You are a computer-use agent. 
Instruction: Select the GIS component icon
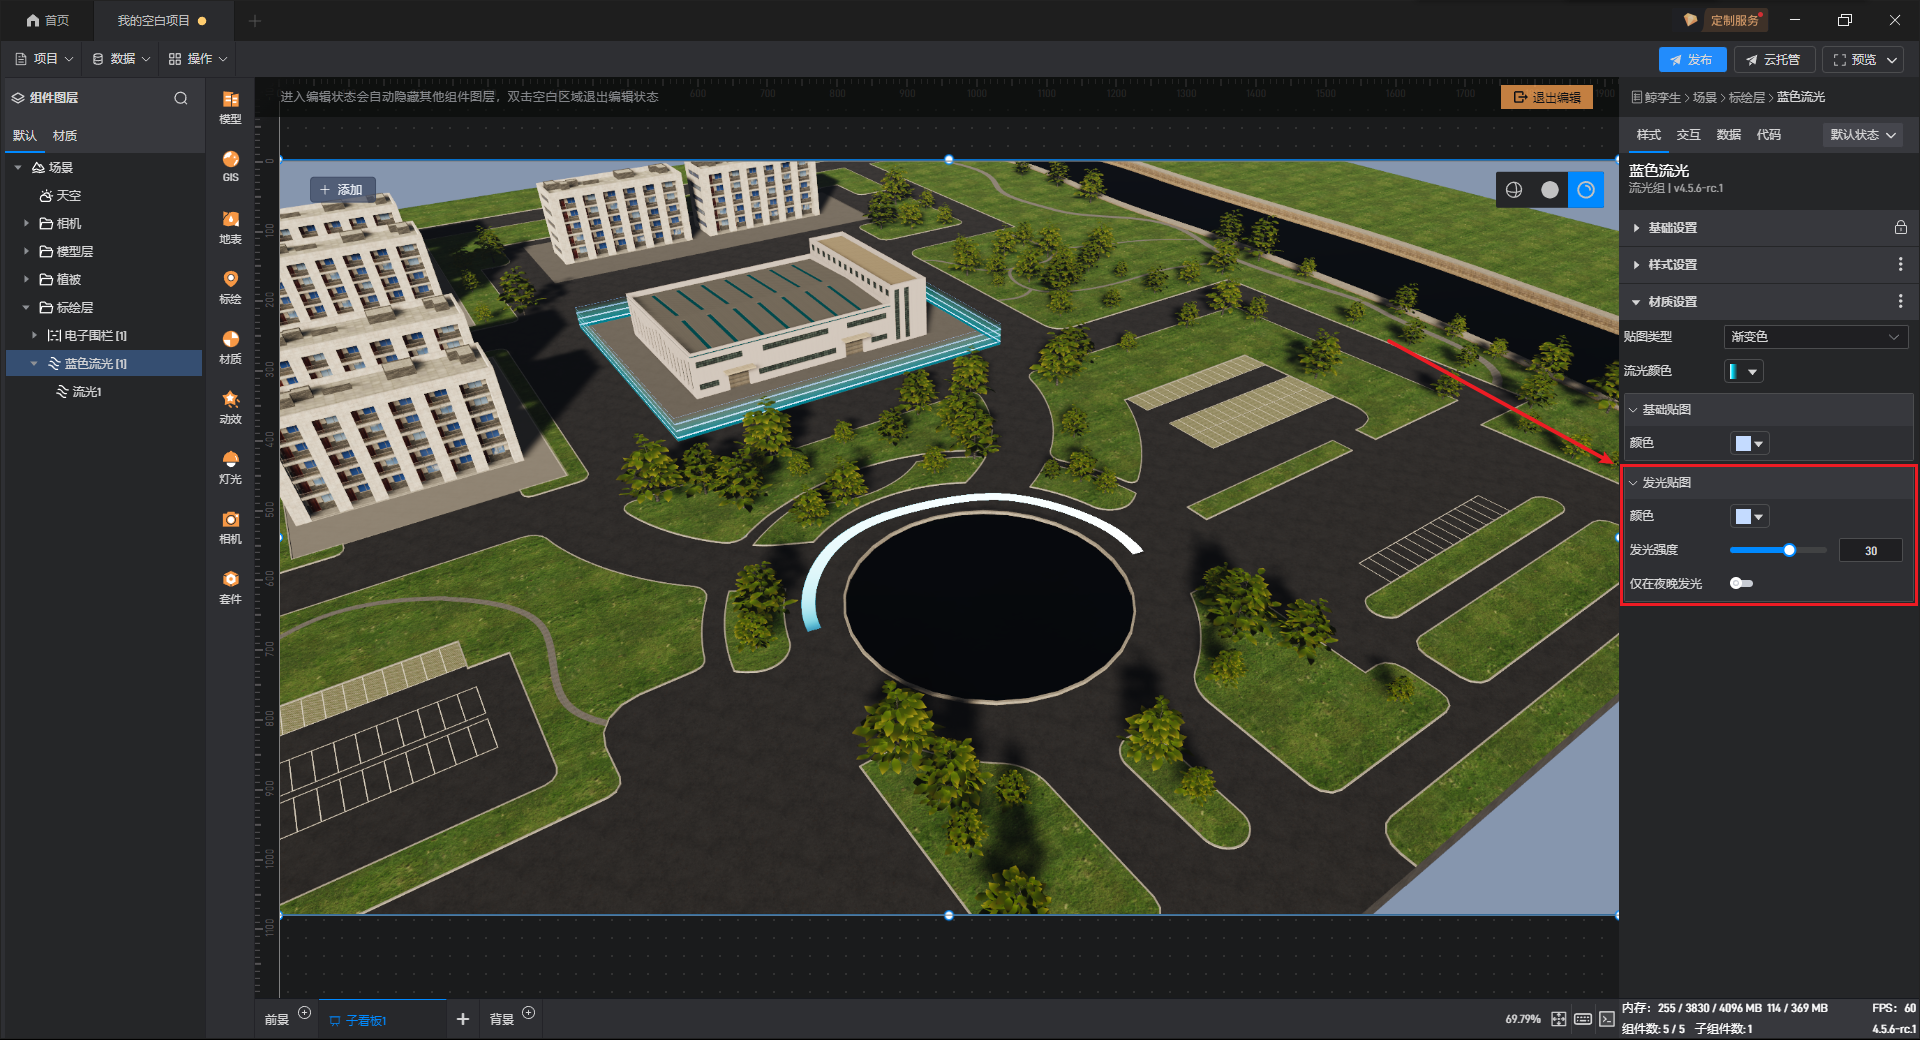point(230,165)
